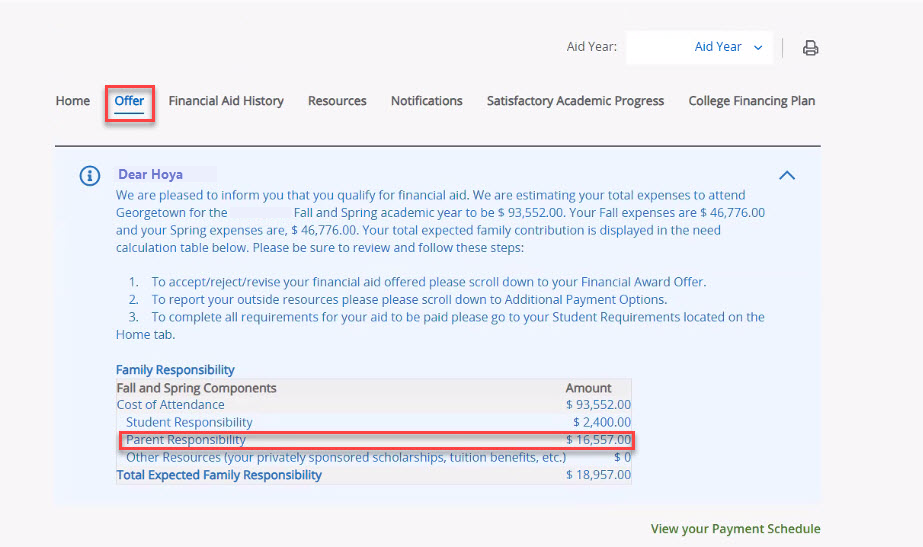Click the printer icon
Image resolution: width=923 pixels, height=547 pixels.
(810, 48)
